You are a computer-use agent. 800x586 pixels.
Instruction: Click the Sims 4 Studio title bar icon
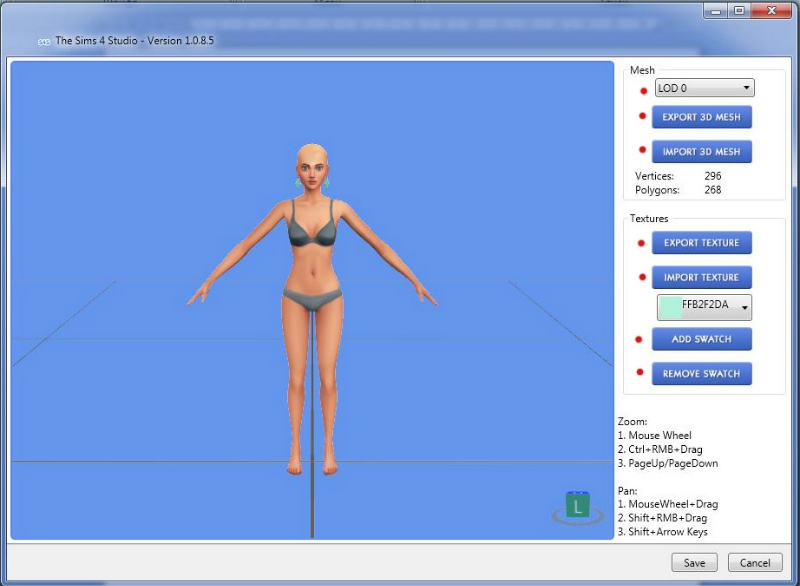(x=44, y=42)
